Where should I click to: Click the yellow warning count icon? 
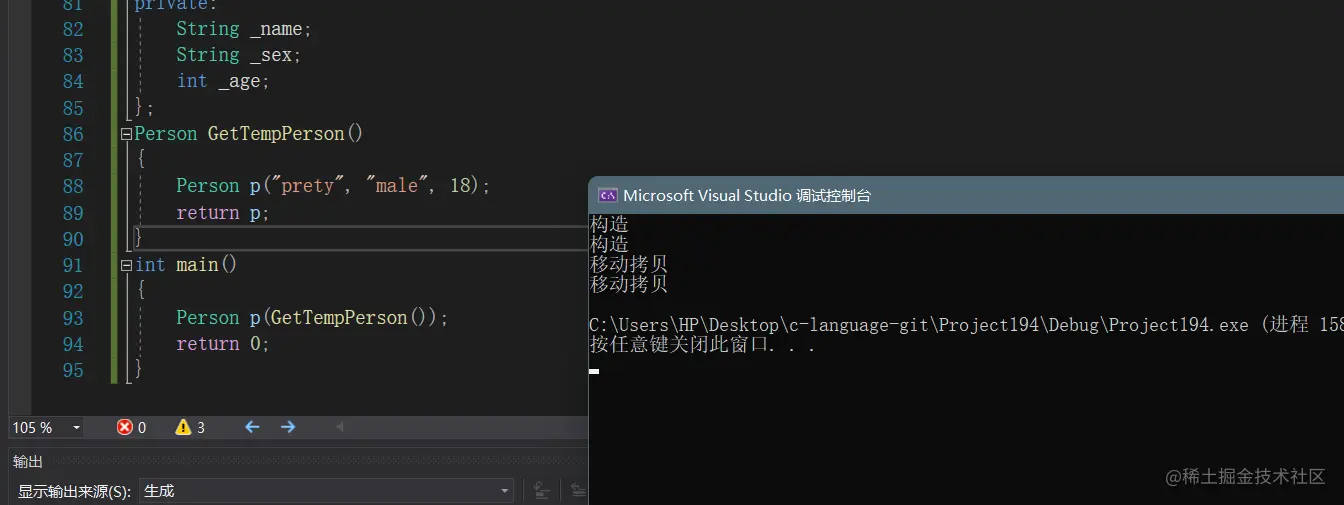[183, 427]
